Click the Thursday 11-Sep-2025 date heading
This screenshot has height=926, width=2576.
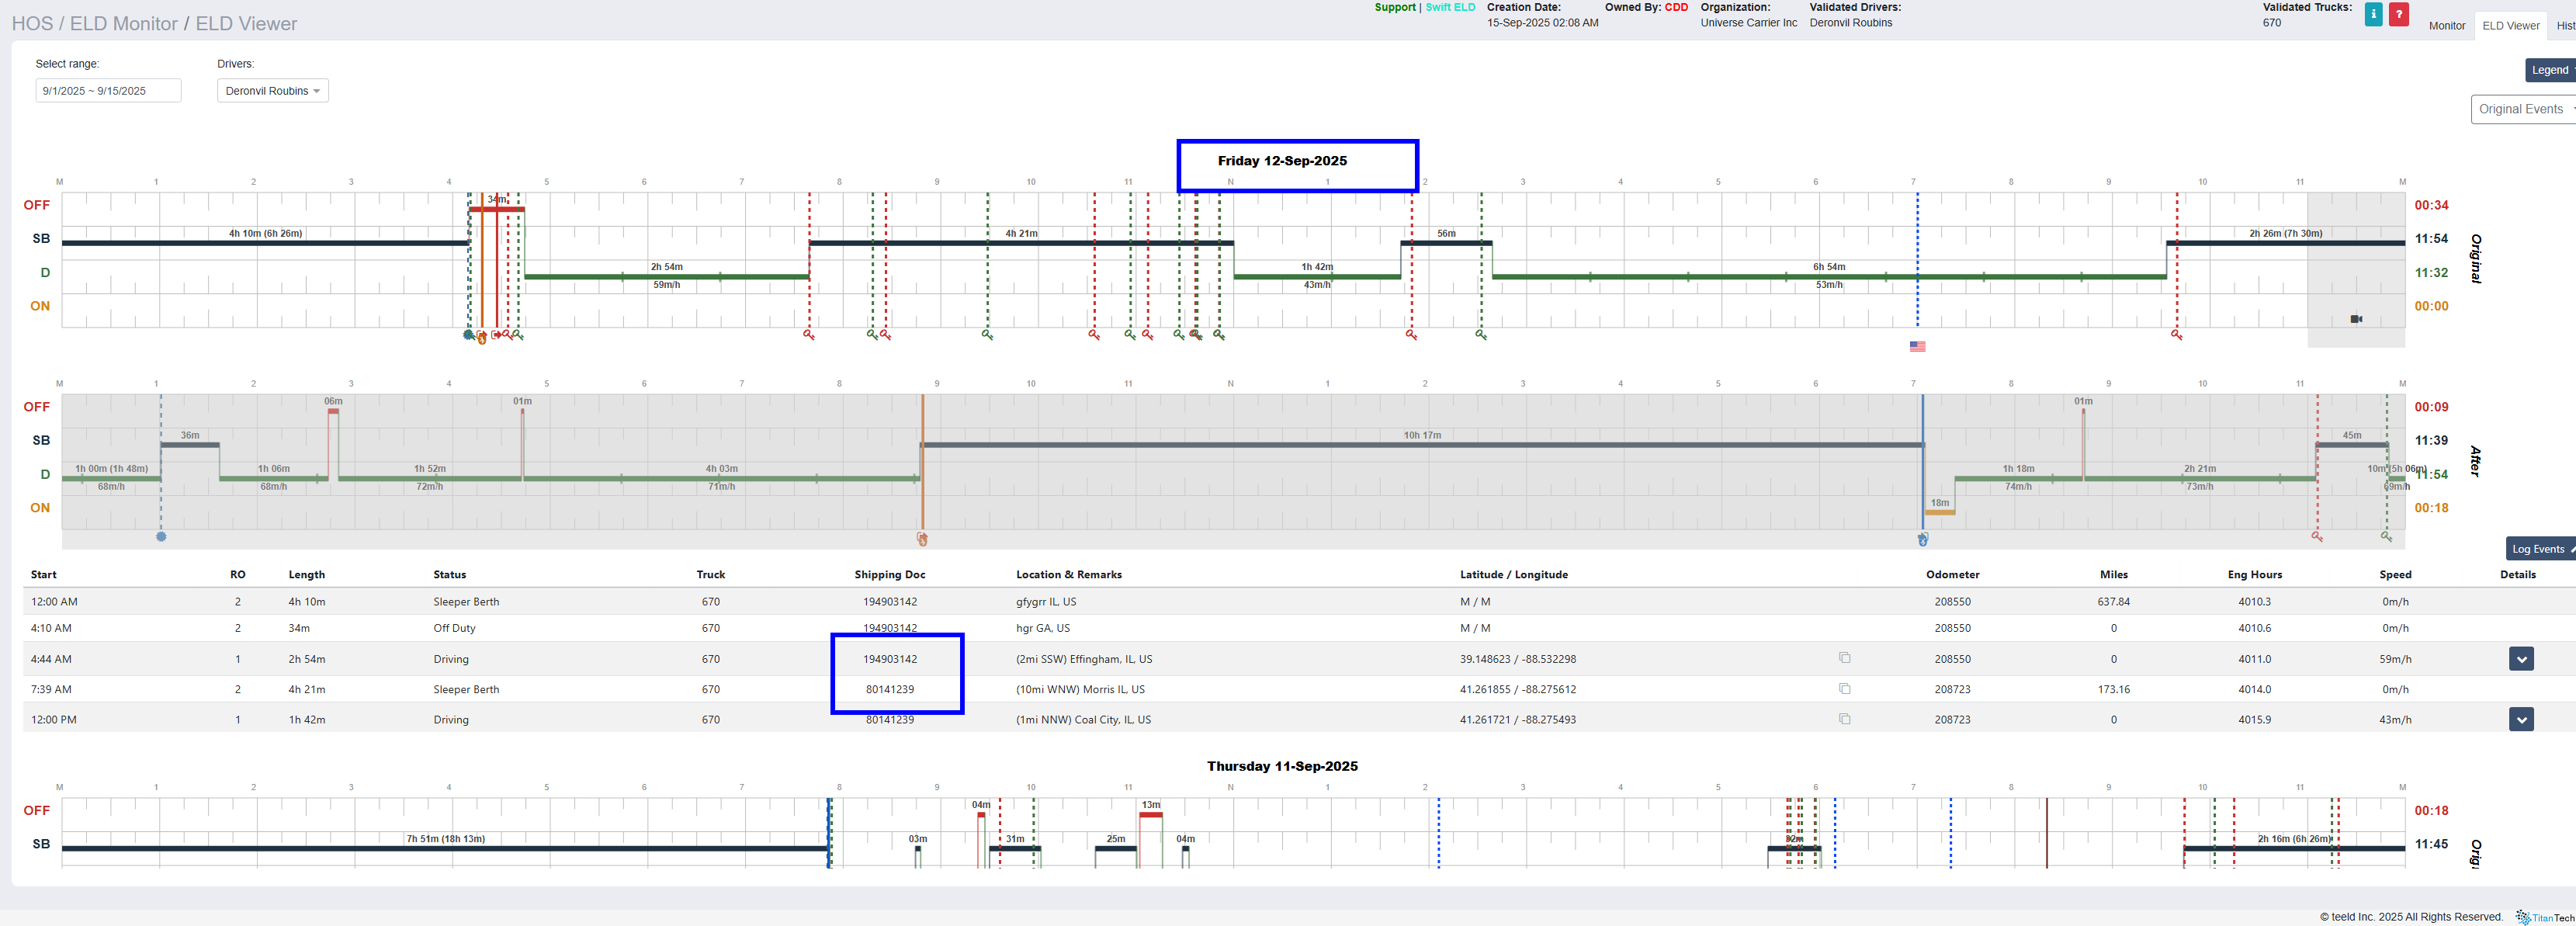point(1282,766)
